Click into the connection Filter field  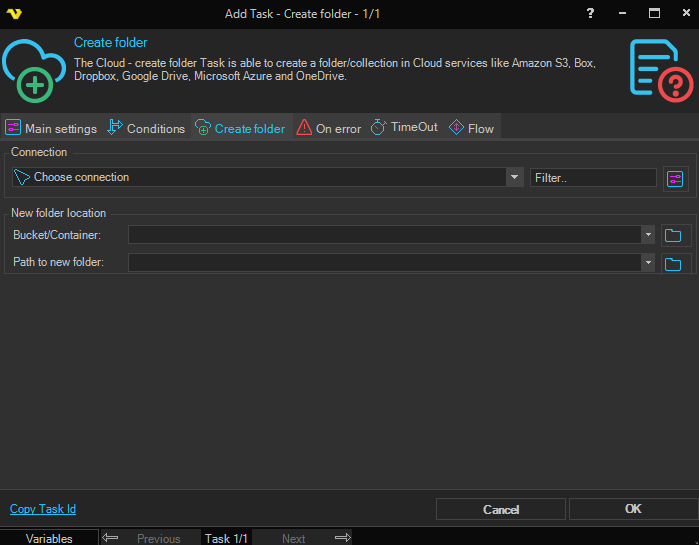pyautogui.click(x=592, y=177)
